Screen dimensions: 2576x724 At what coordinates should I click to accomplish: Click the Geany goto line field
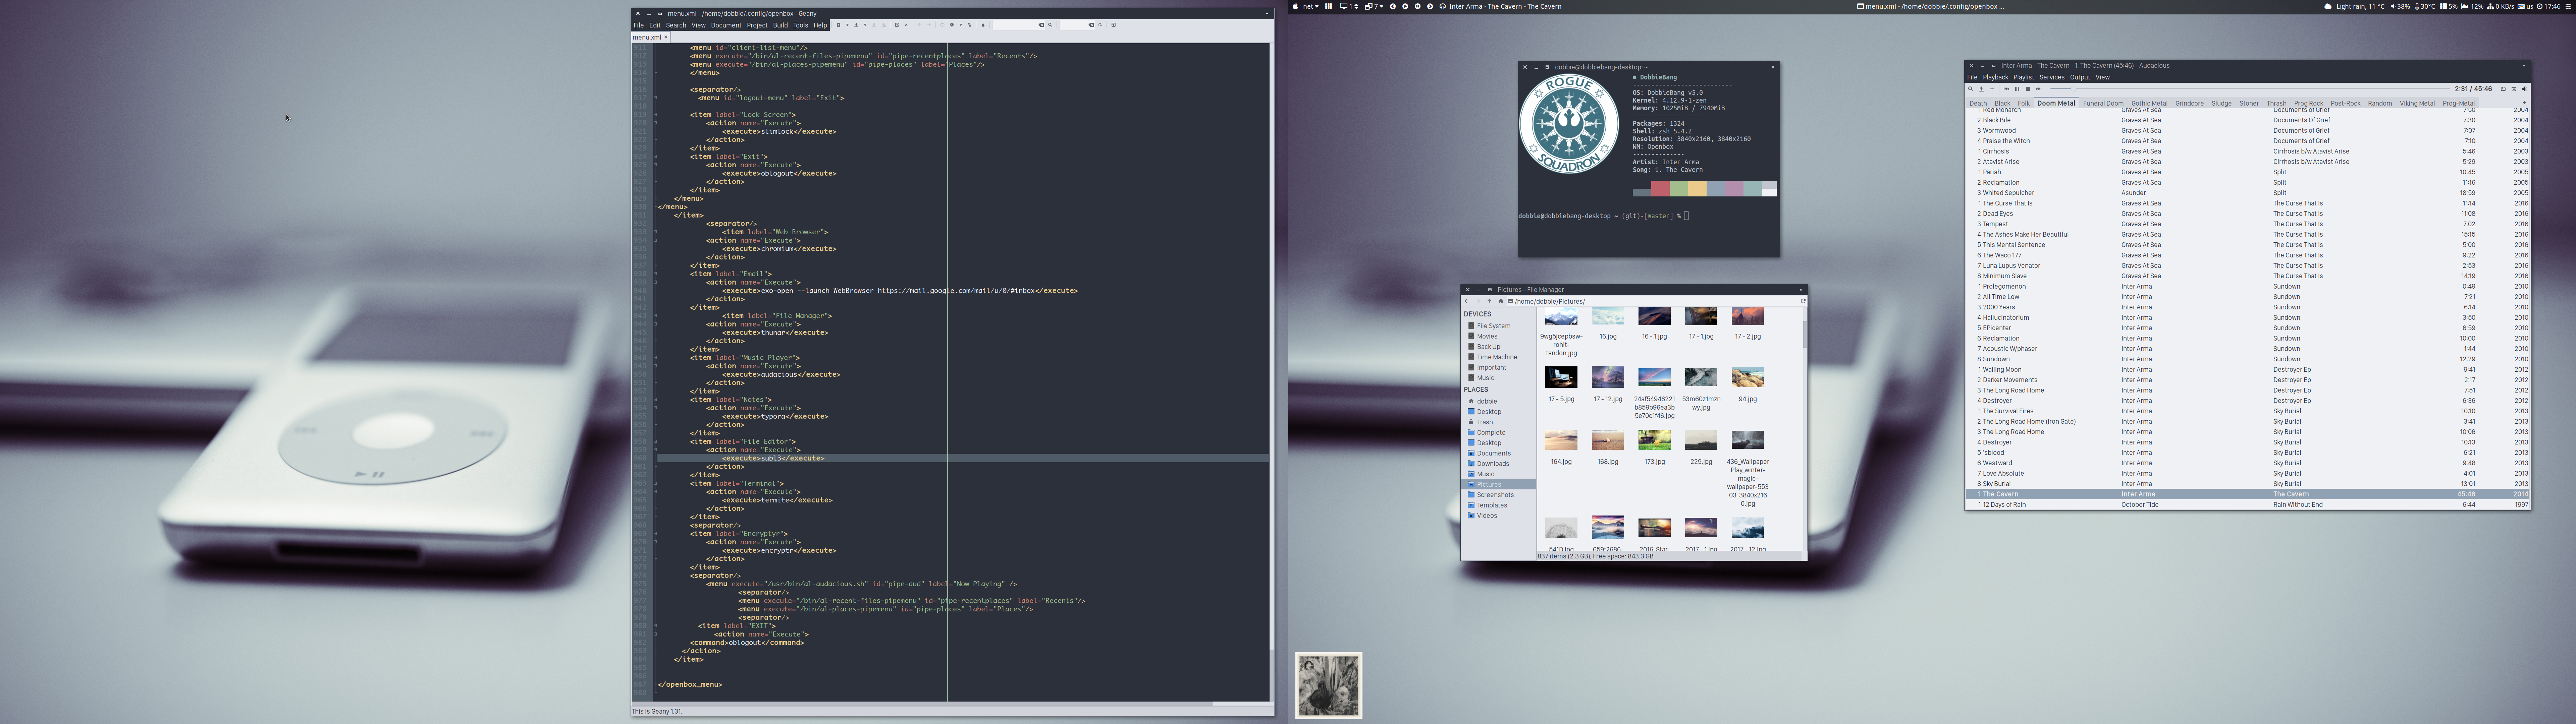pos(1077,25)
